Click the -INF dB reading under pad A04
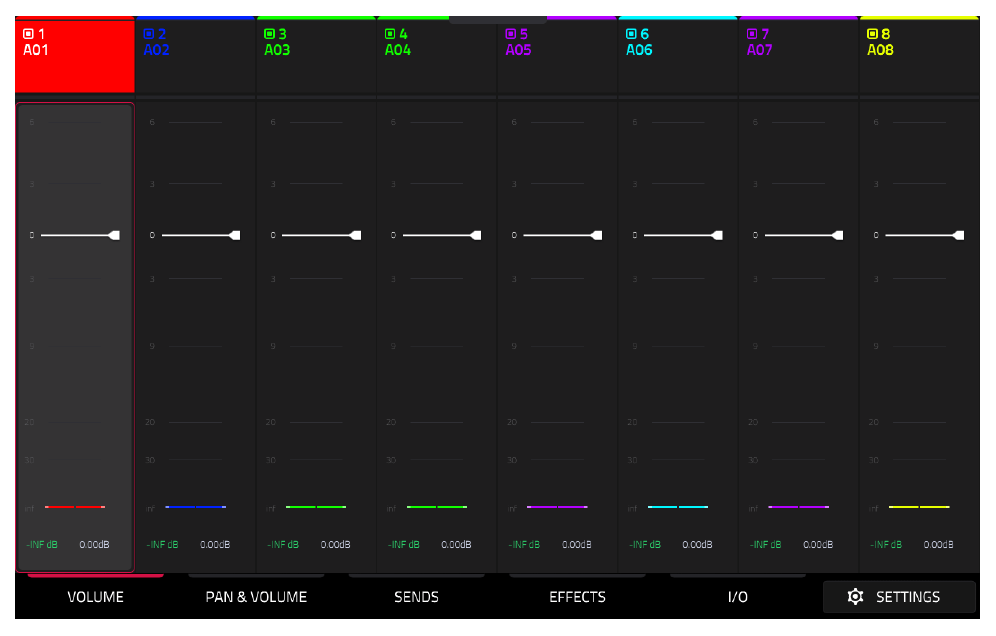996x636 pixels. coord(404,545)
